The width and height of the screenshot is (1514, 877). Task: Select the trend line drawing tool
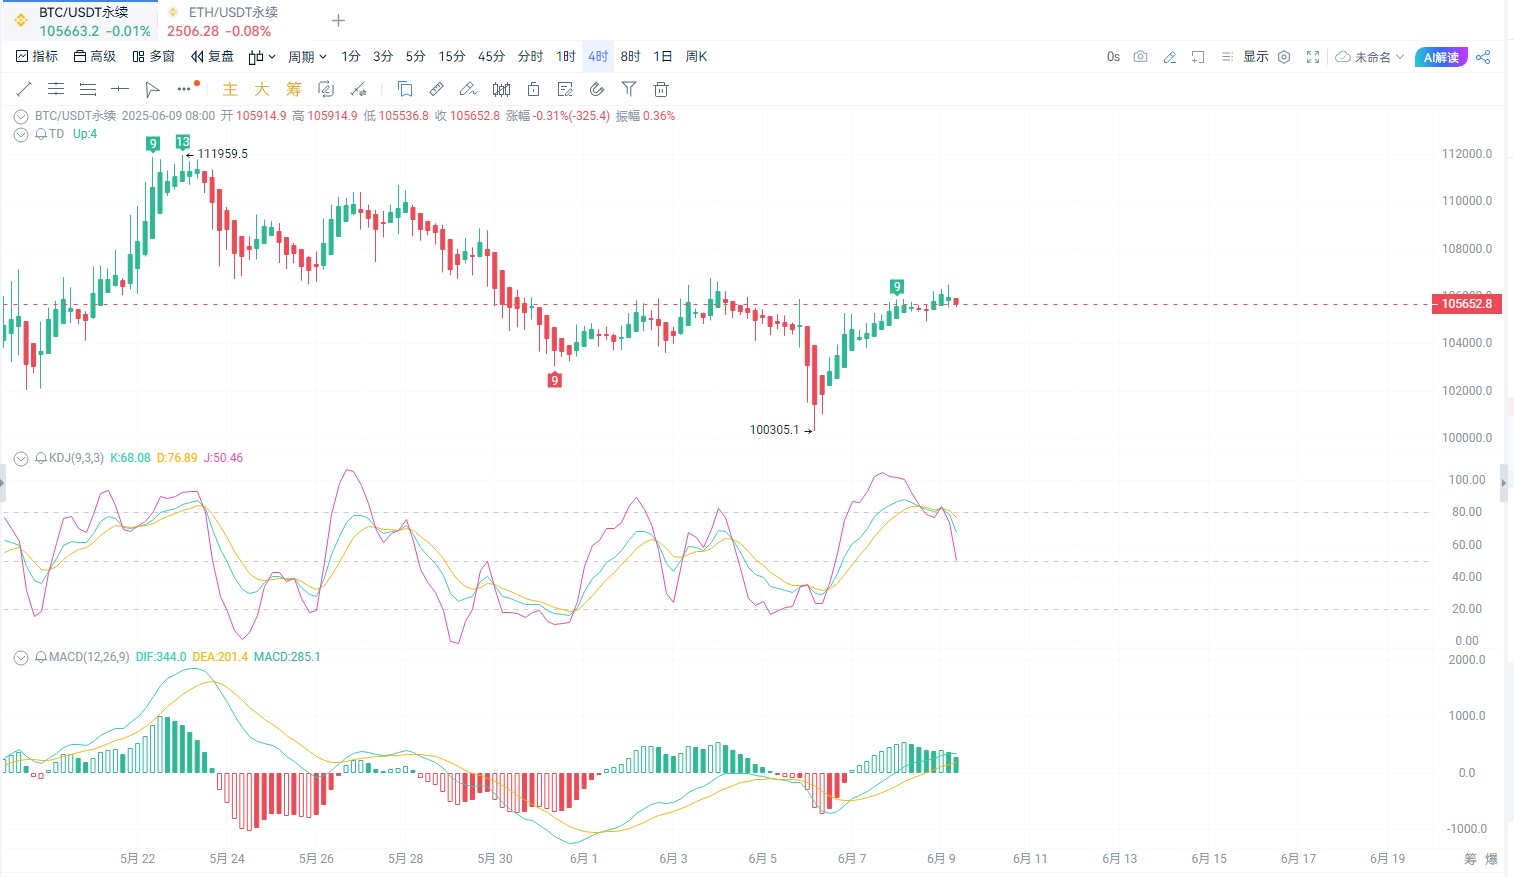(x=24, y=89)
